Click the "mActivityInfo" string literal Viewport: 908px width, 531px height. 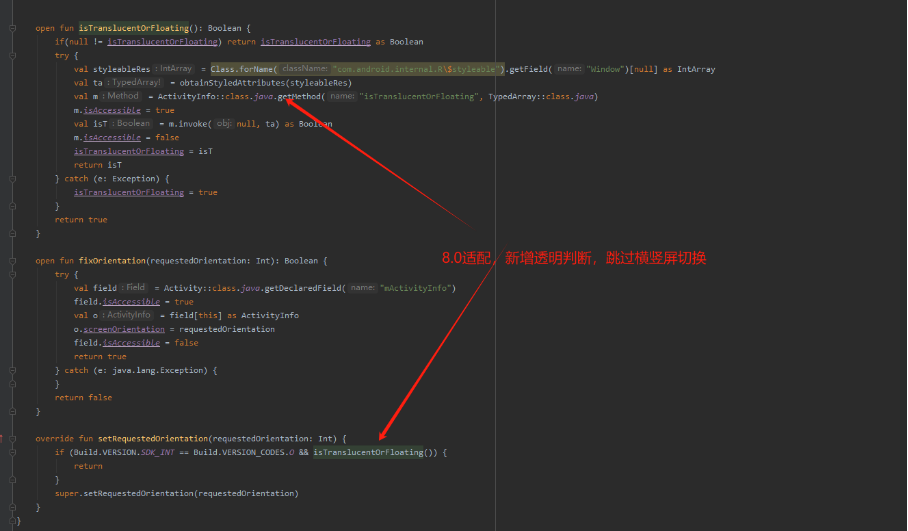(417, 288)
